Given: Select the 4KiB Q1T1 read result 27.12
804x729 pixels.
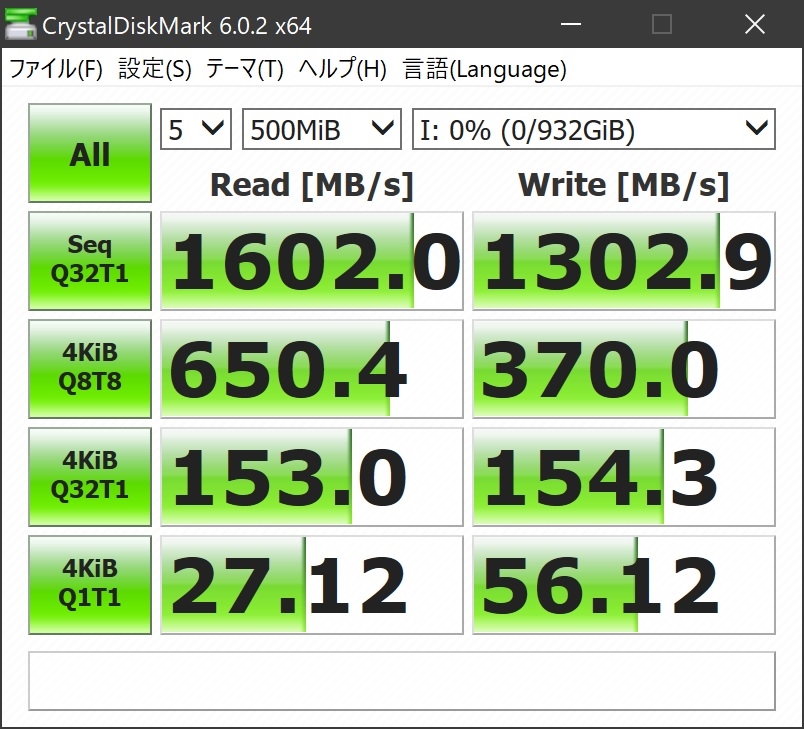Looking at the screenshot, I should pos(312,584).
